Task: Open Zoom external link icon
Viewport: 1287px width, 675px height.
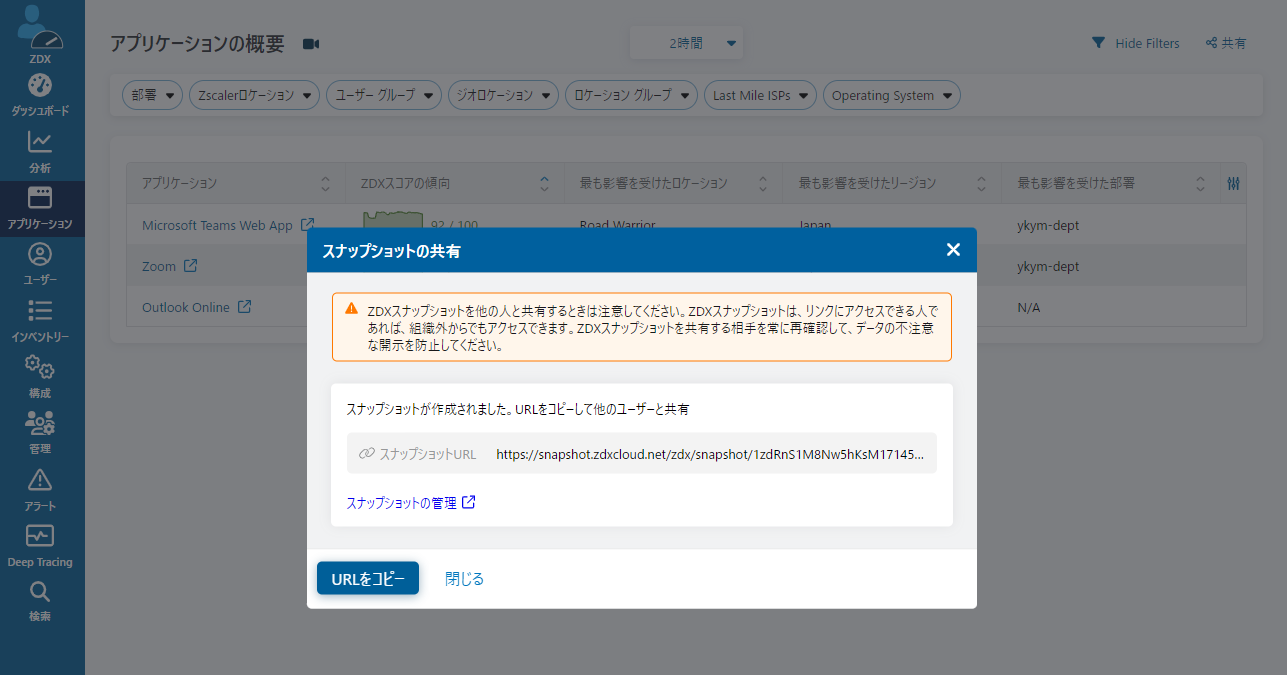Action: 190,266
